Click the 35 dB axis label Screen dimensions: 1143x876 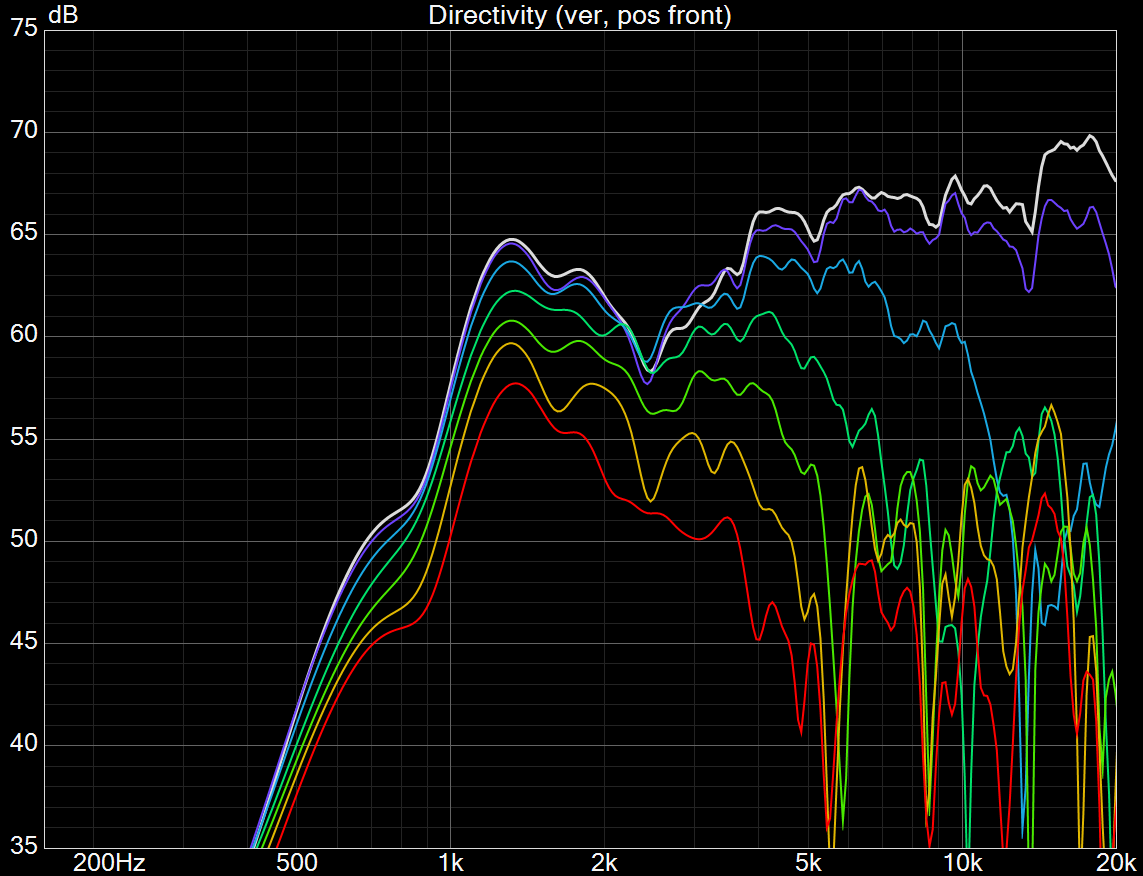tap(24, 846)
